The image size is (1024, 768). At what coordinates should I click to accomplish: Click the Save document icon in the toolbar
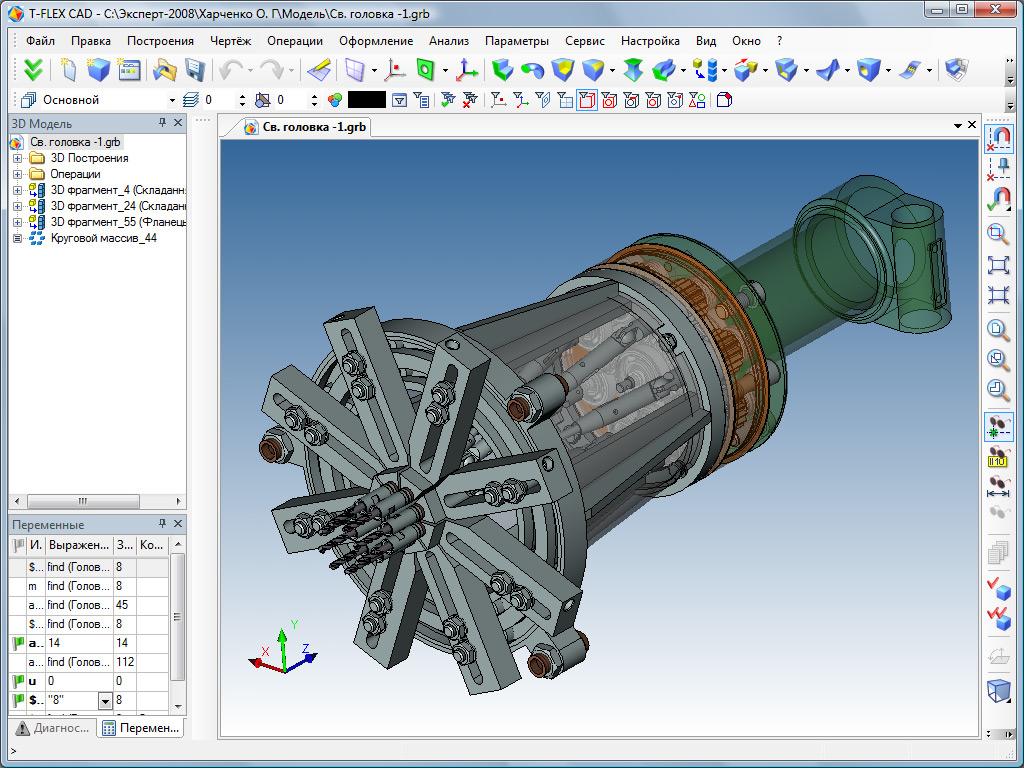(x=194, y=70)
